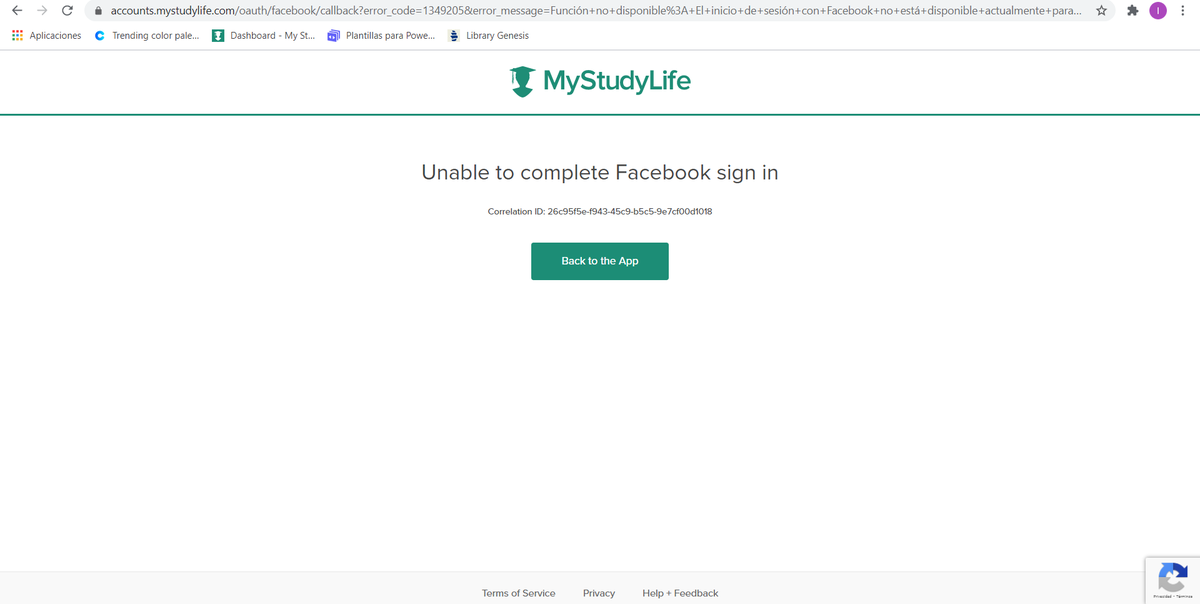Open the Plantillas para Powe... bookmark

[381, 35]
